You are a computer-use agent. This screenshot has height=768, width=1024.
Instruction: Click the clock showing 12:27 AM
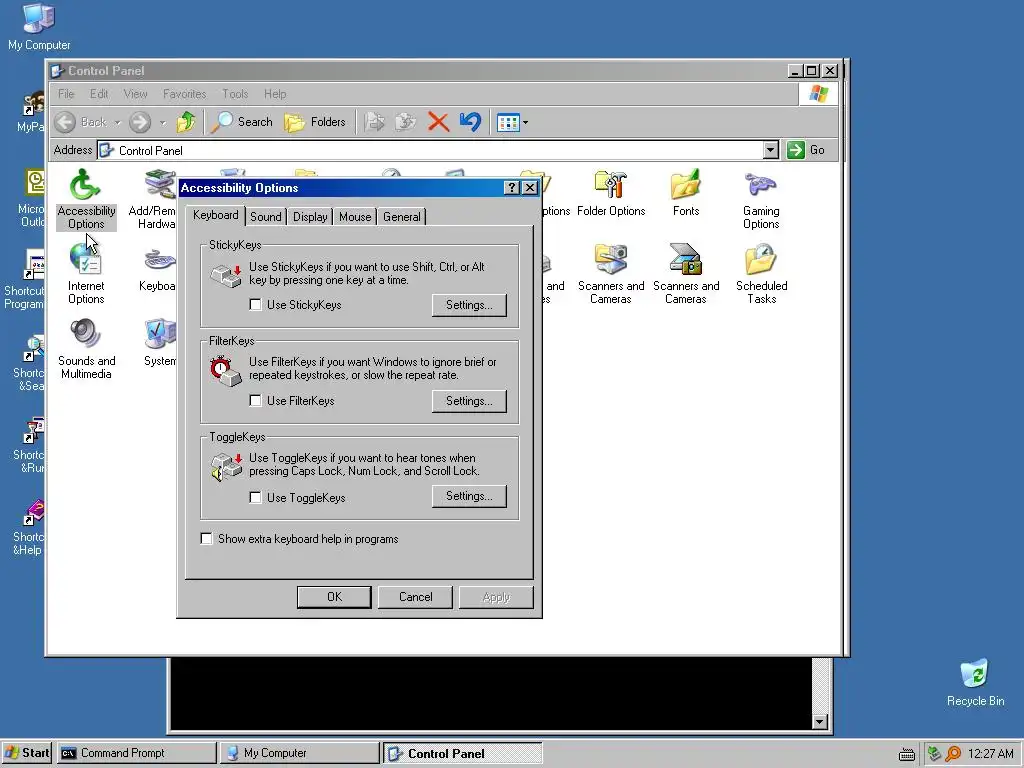(990, 754)
